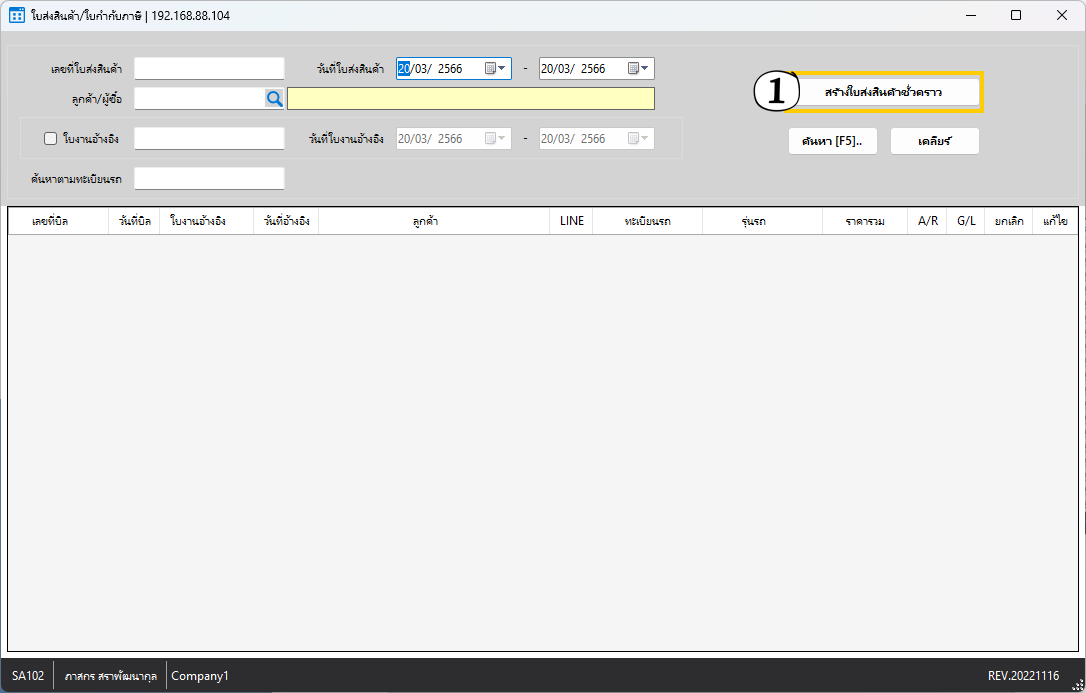Screen dimensions: 1086x693
Task: Click the ราคารวม column header
Action: point(864,221)
